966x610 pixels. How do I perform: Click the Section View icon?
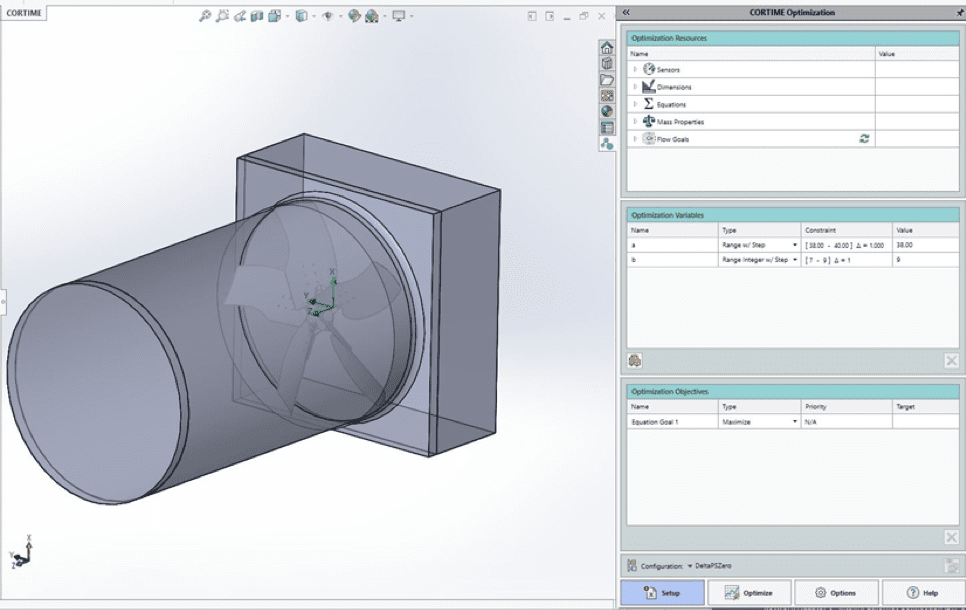pyautogui.click(x=257, y=16)
